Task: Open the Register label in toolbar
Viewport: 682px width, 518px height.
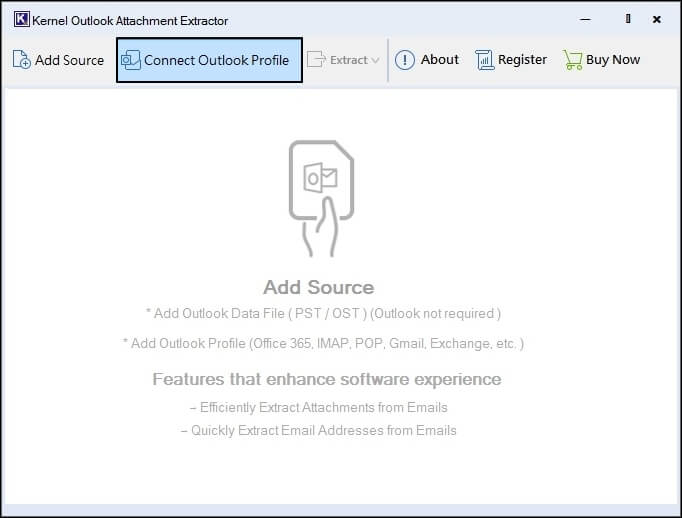Action: [522, 60]
